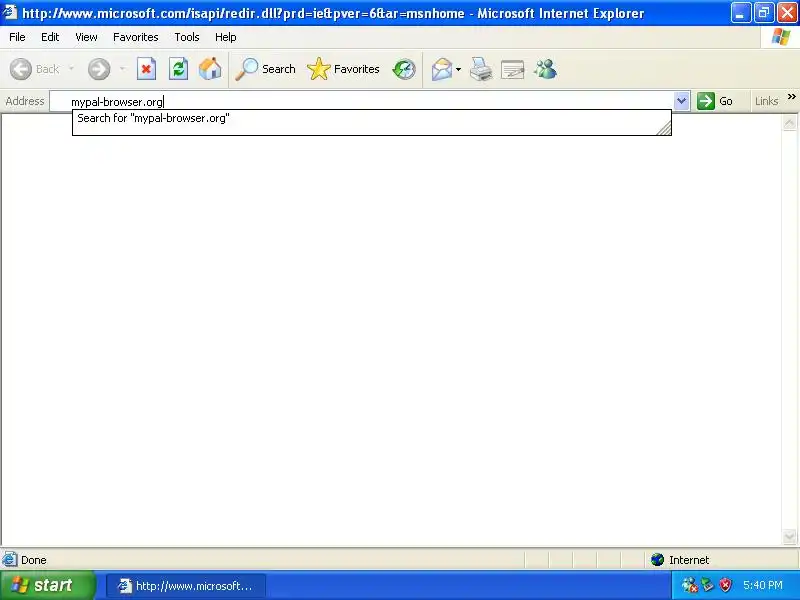Image resolution: width=800 pixels, height=600 pixels.
Task: Close the Internet Explorer window
Action: [x=787, y=13]
